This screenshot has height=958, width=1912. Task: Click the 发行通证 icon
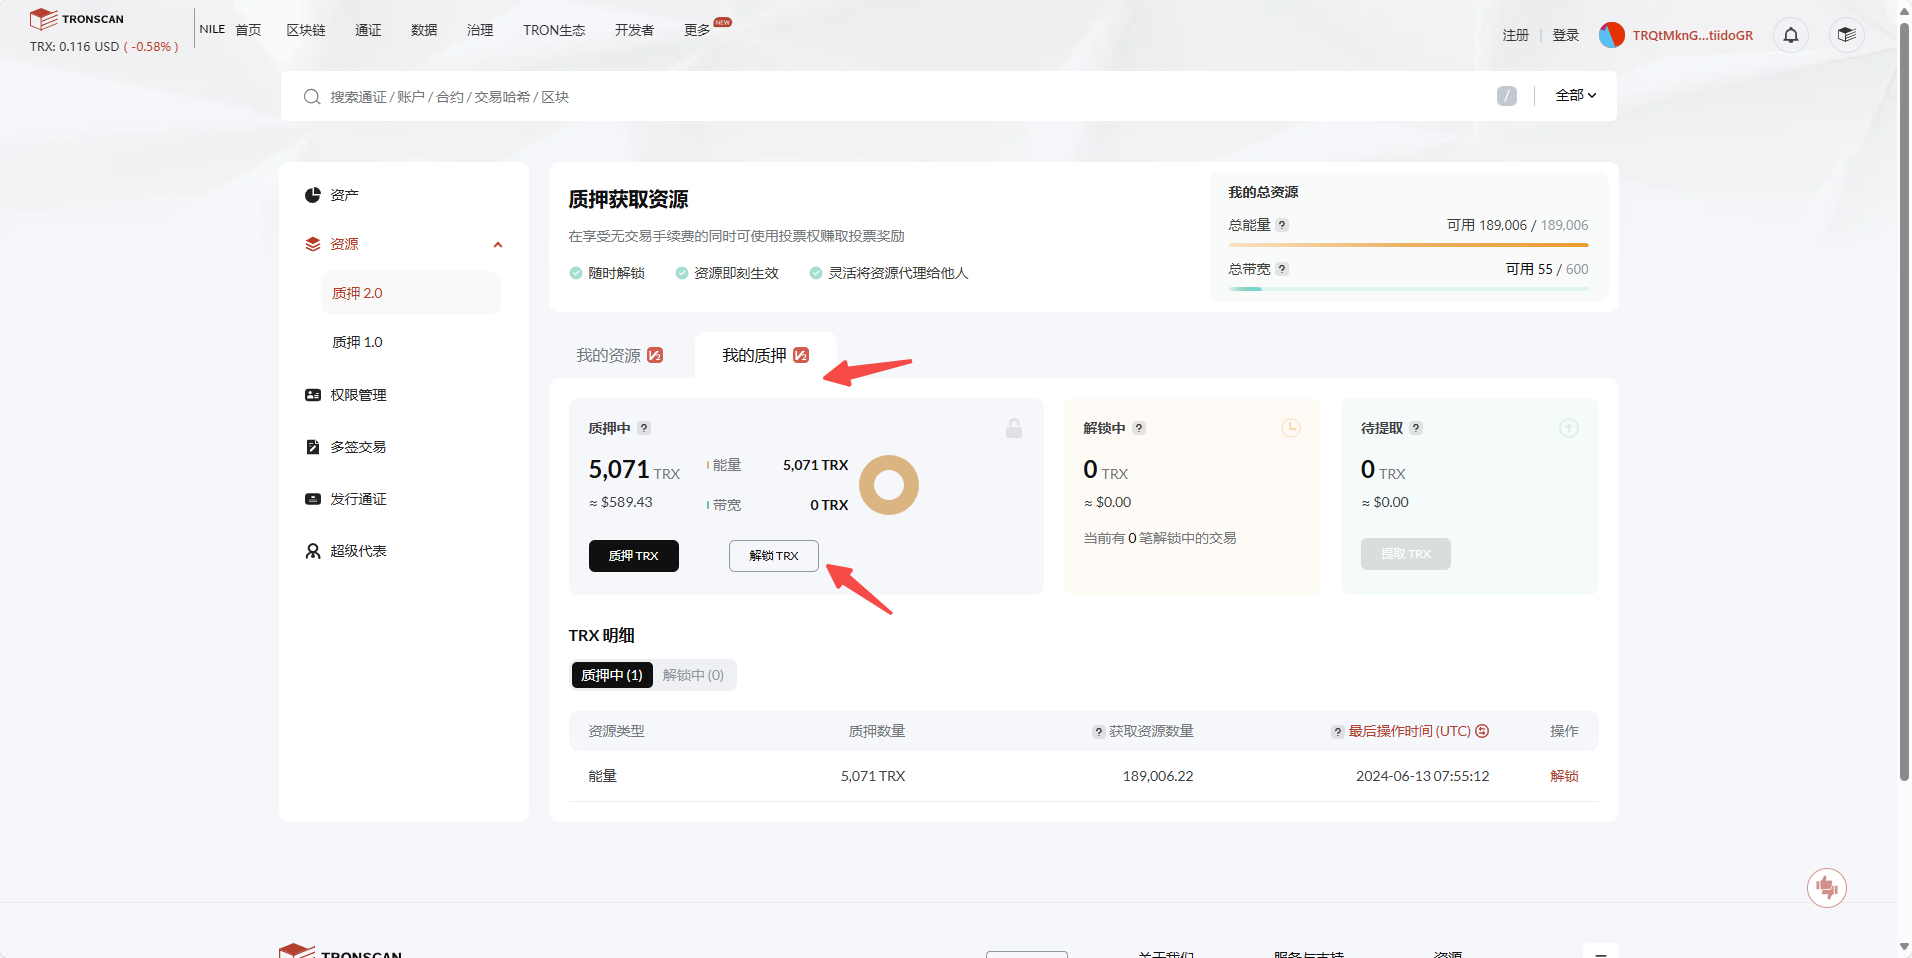[313, 499]
